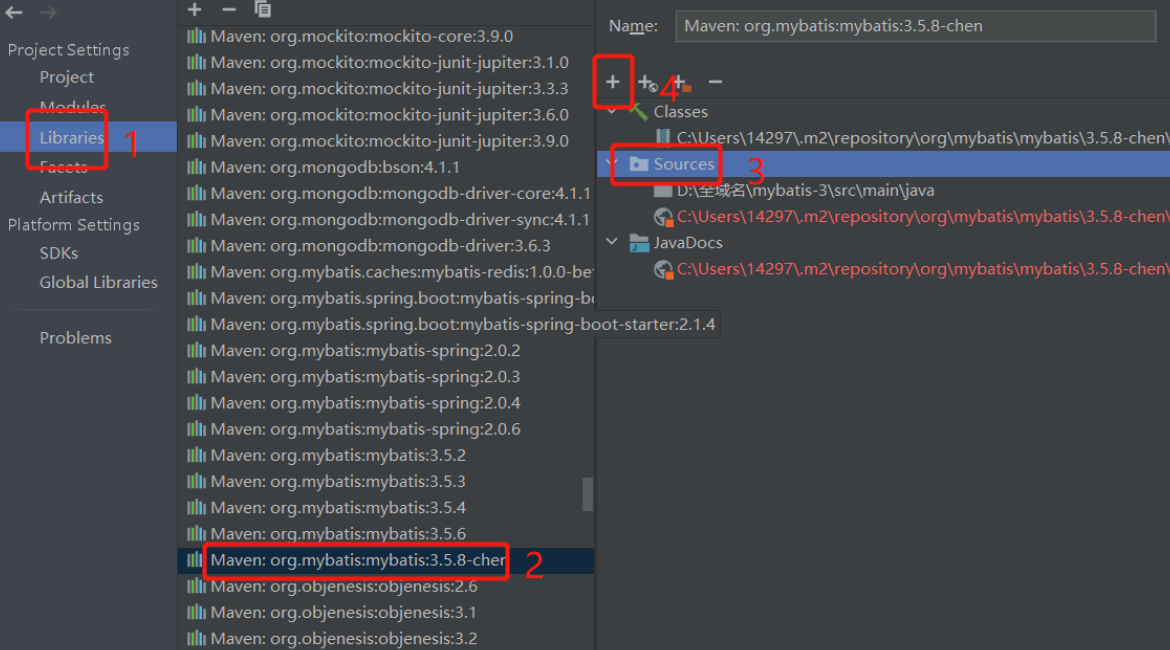1170x650 pixels.
Task: Add a documentation URL root
Action: coord(647,82)
